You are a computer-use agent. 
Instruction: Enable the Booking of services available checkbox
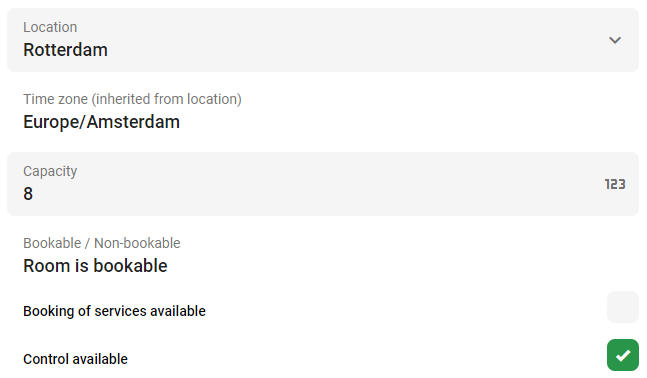point(623,307)
